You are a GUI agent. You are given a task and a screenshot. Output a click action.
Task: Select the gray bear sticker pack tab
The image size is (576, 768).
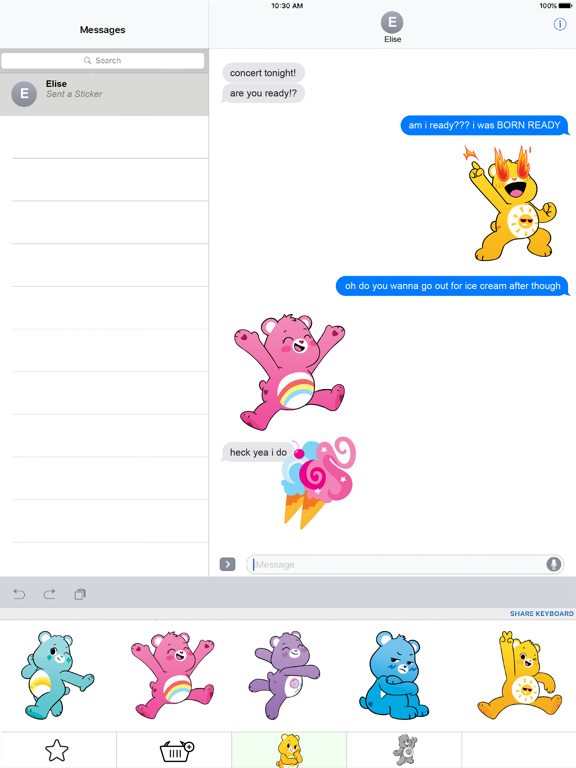coord(405,750)
